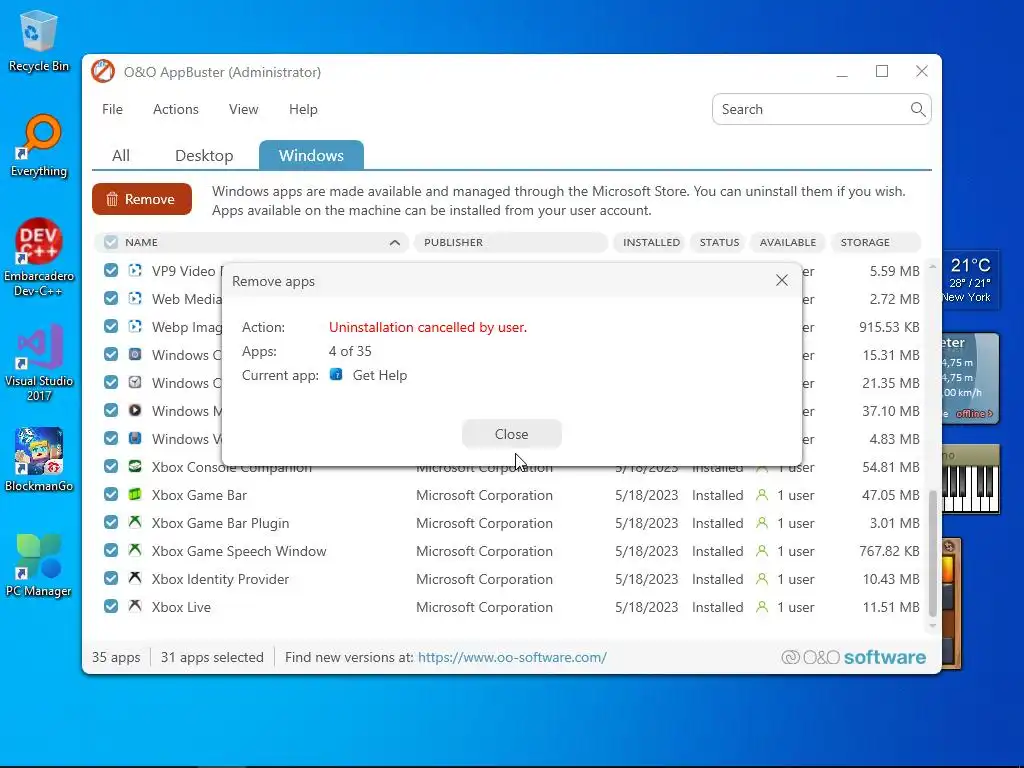Uncheck the Web Media row checkbox
Image resolution: width=1024 pixels, height=768 pixels.
click(111, 298)
